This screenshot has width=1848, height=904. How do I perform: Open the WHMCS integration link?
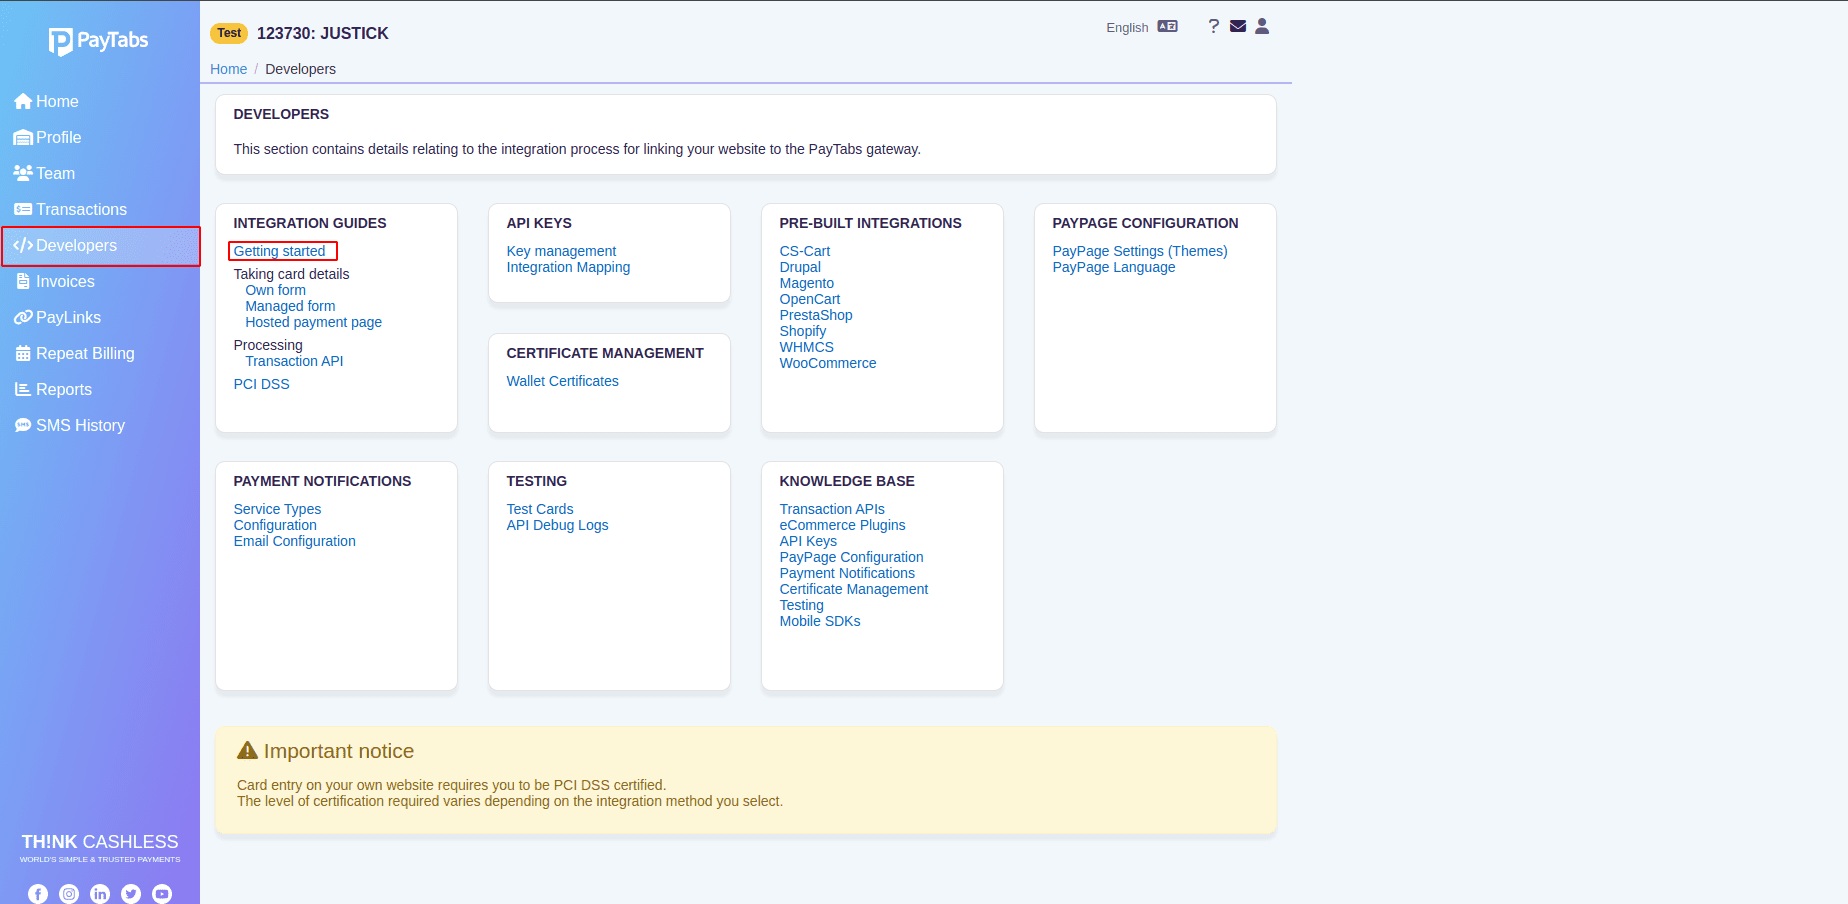pos(807,347)
